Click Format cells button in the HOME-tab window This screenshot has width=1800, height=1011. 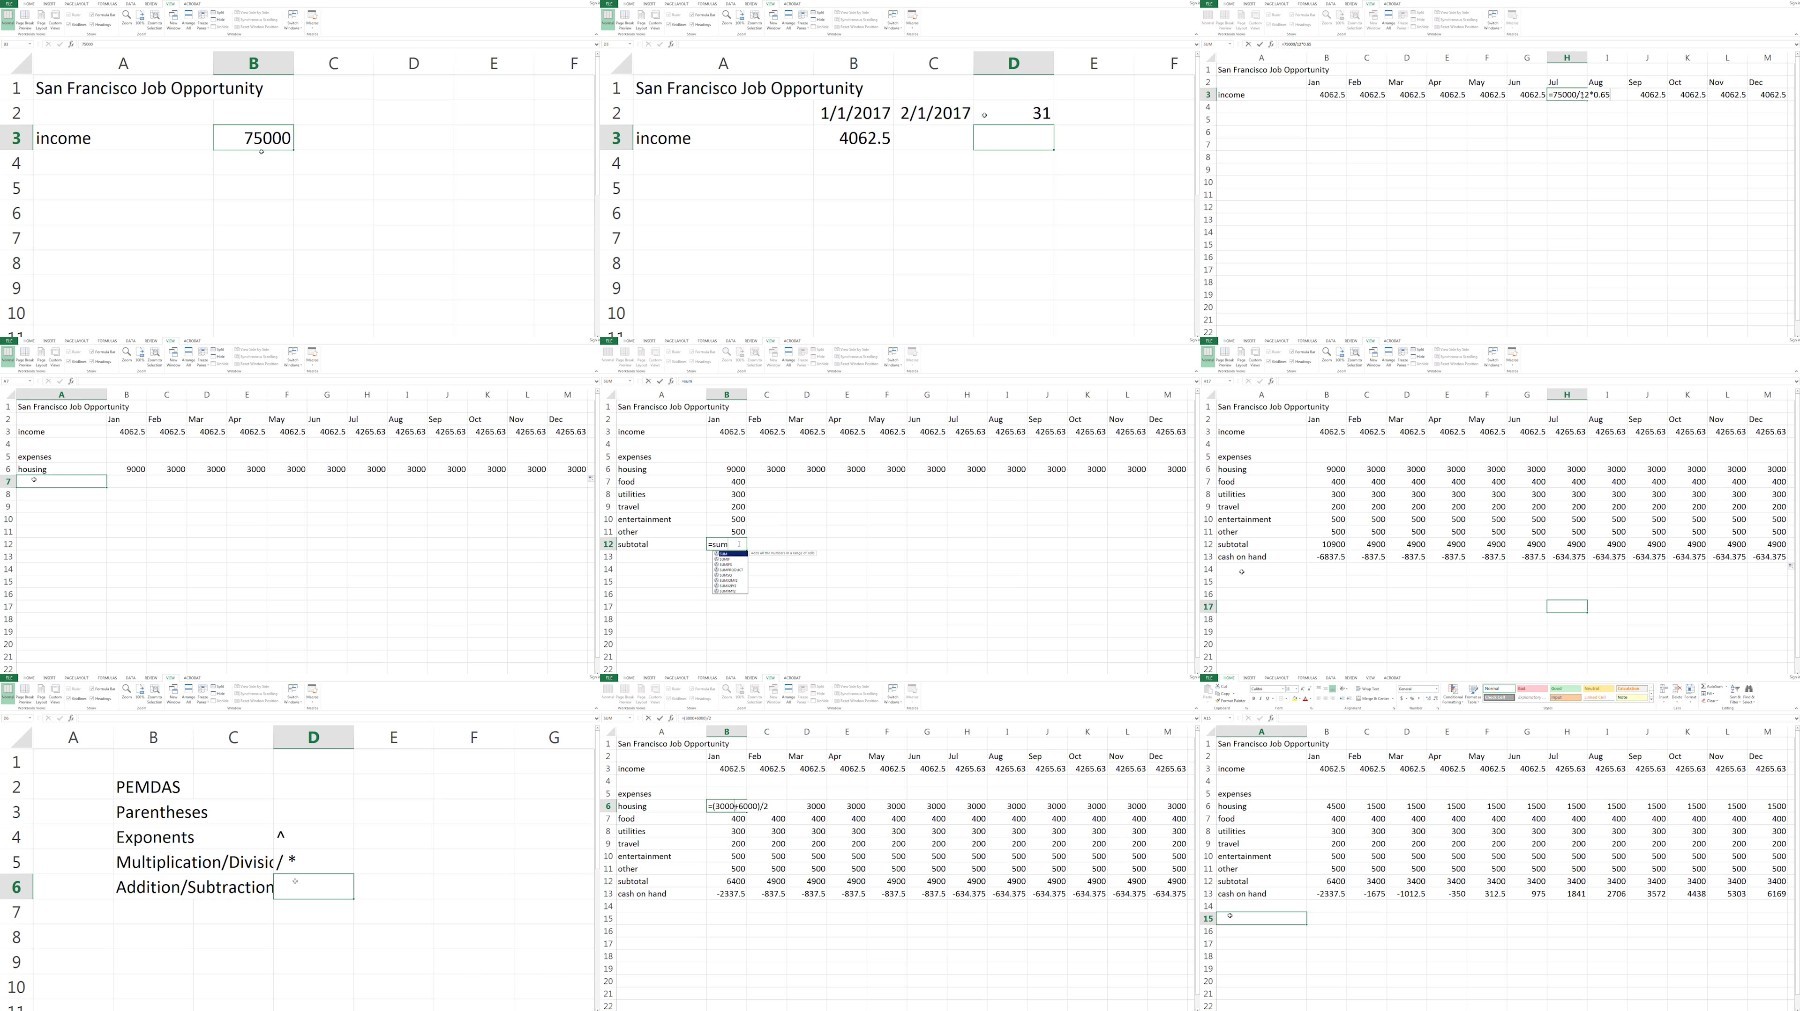click(1690, 692)
